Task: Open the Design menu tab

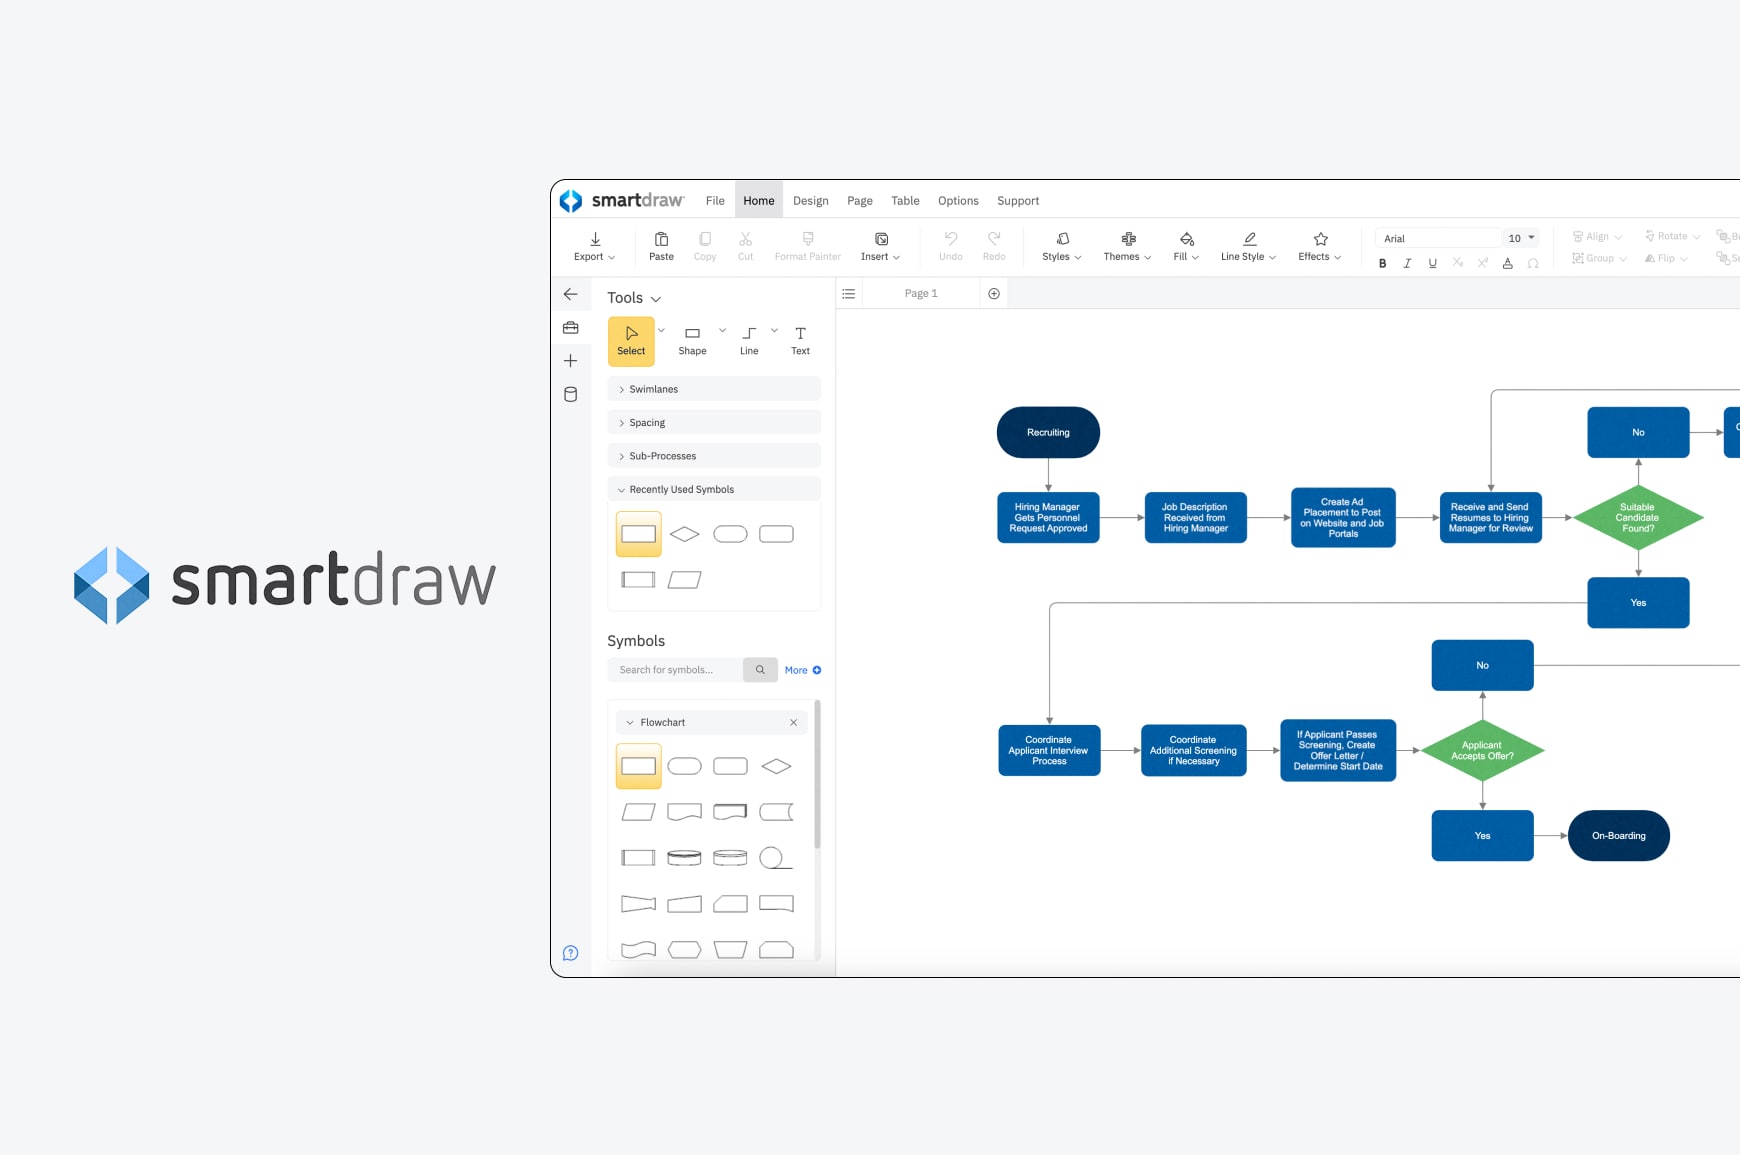Action: coord(810,201)
